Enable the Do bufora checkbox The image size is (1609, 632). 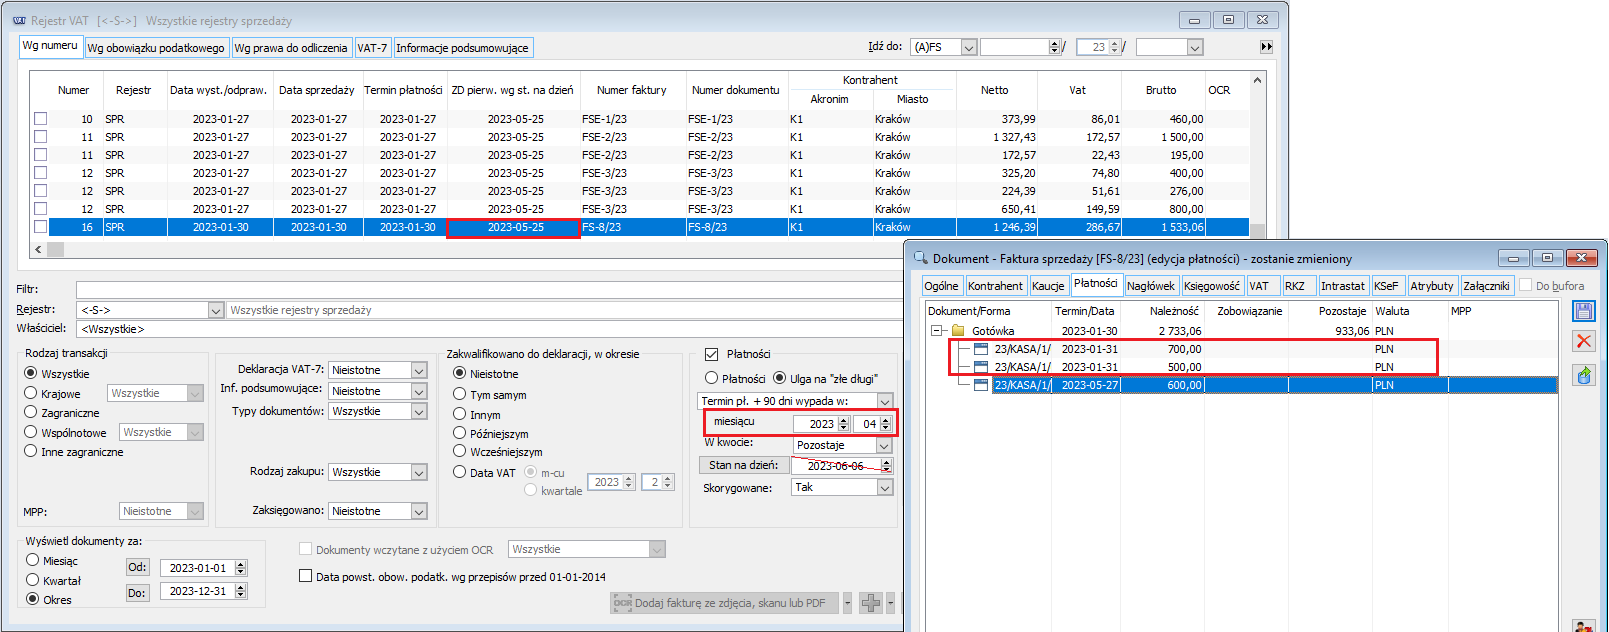pyautogui.click(x=1526, y=285)
